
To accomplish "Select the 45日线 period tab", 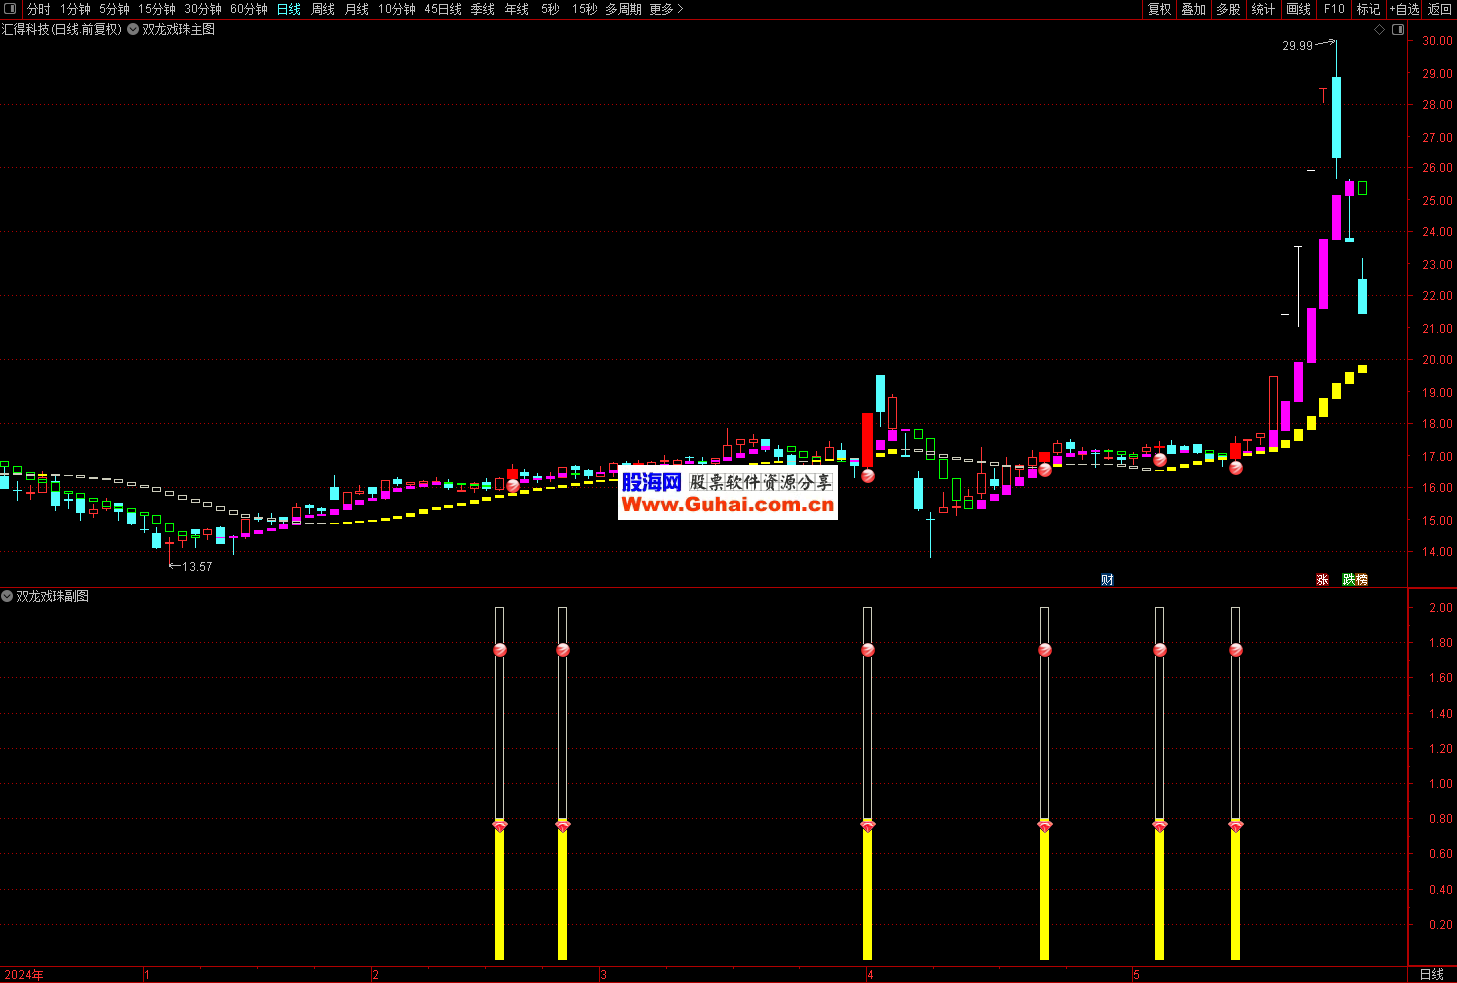I will [x=443, y=9].
